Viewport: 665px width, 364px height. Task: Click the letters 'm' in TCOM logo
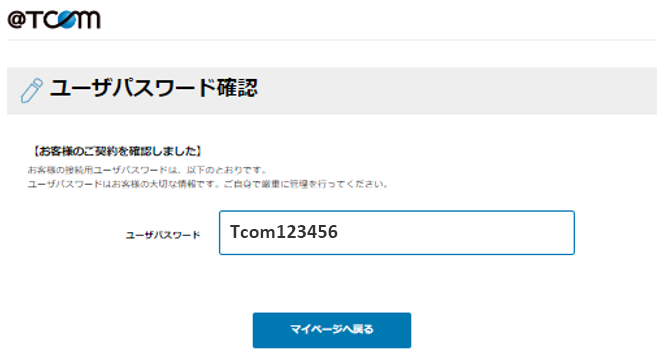(88, 20)
